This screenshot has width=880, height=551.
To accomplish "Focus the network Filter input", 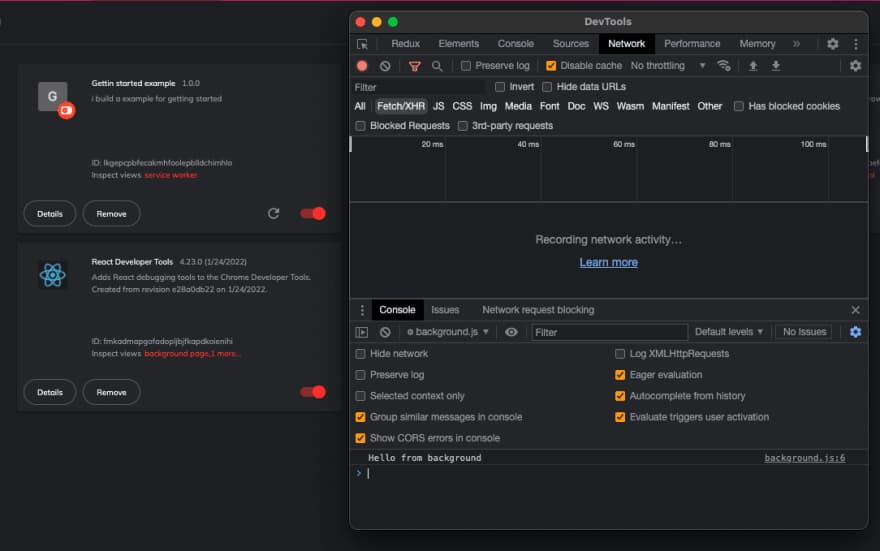I will [418, 87].
